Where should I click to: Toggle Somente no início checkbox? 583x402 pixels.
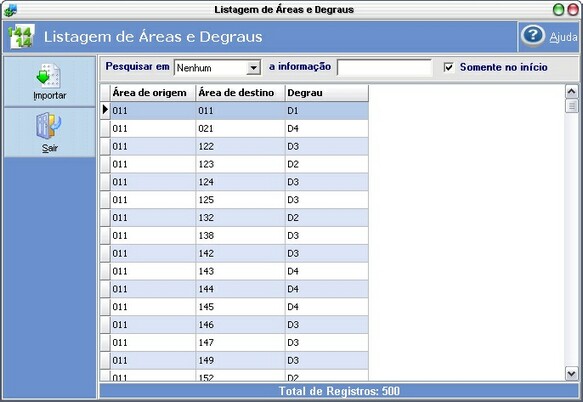(449, 67)
